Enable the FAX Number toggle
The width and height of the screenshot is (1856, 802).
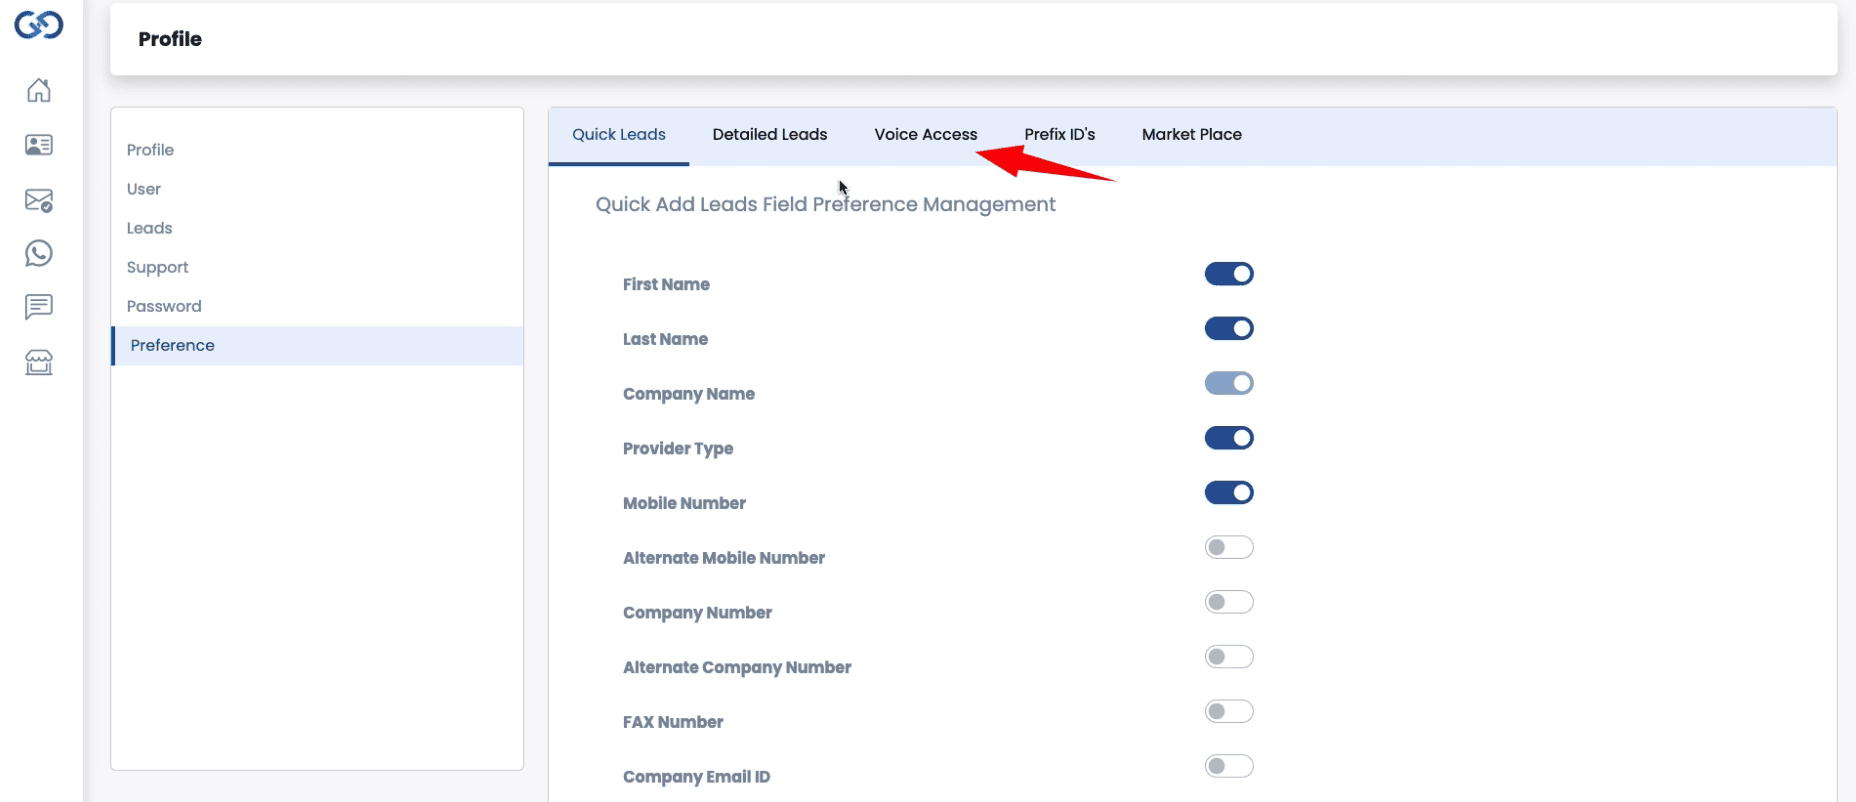(1228, 711)
